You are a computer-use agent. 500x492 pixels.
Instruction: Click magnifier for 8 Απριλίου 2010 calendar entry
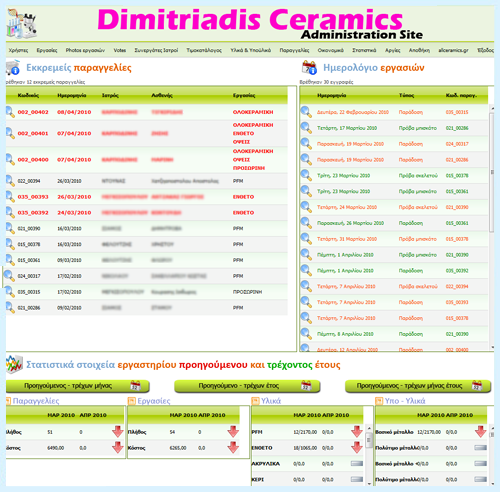point(306,334)
